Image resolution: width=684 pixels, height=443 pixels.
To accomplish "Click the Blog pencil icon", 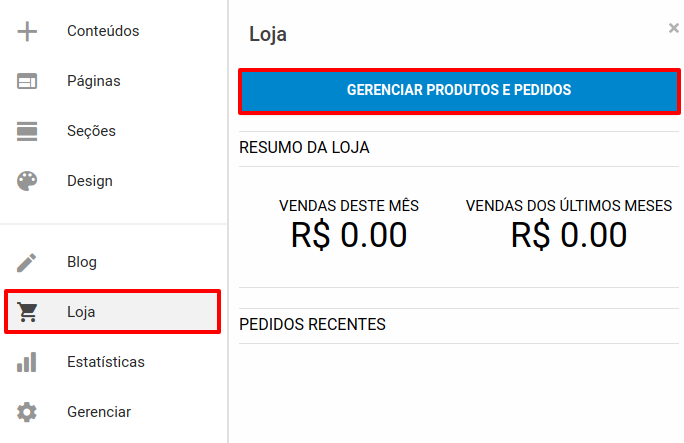I will [x=27, y=262].
